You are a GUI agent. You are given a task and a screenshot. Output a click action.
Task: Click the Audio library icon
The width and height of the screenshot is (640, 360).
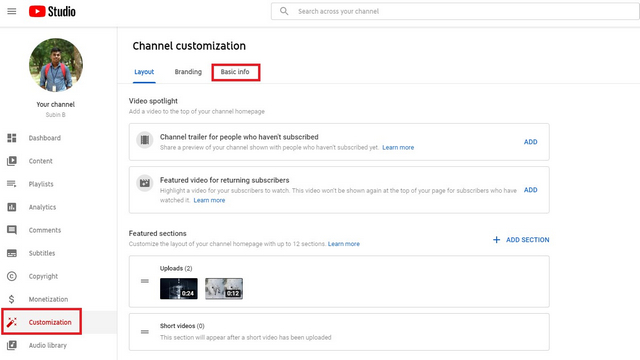pos(12,345)
